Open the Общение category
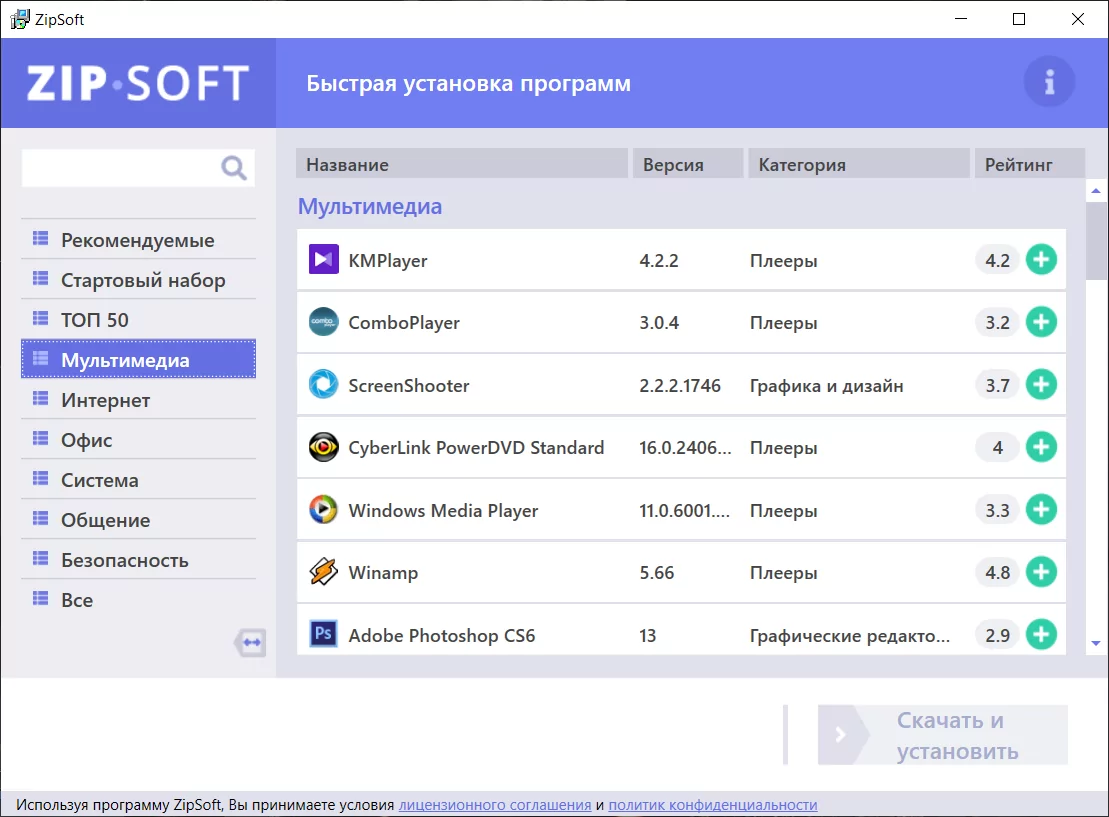The width and height of the screenshot is (1109, 817). coord(139,520)
